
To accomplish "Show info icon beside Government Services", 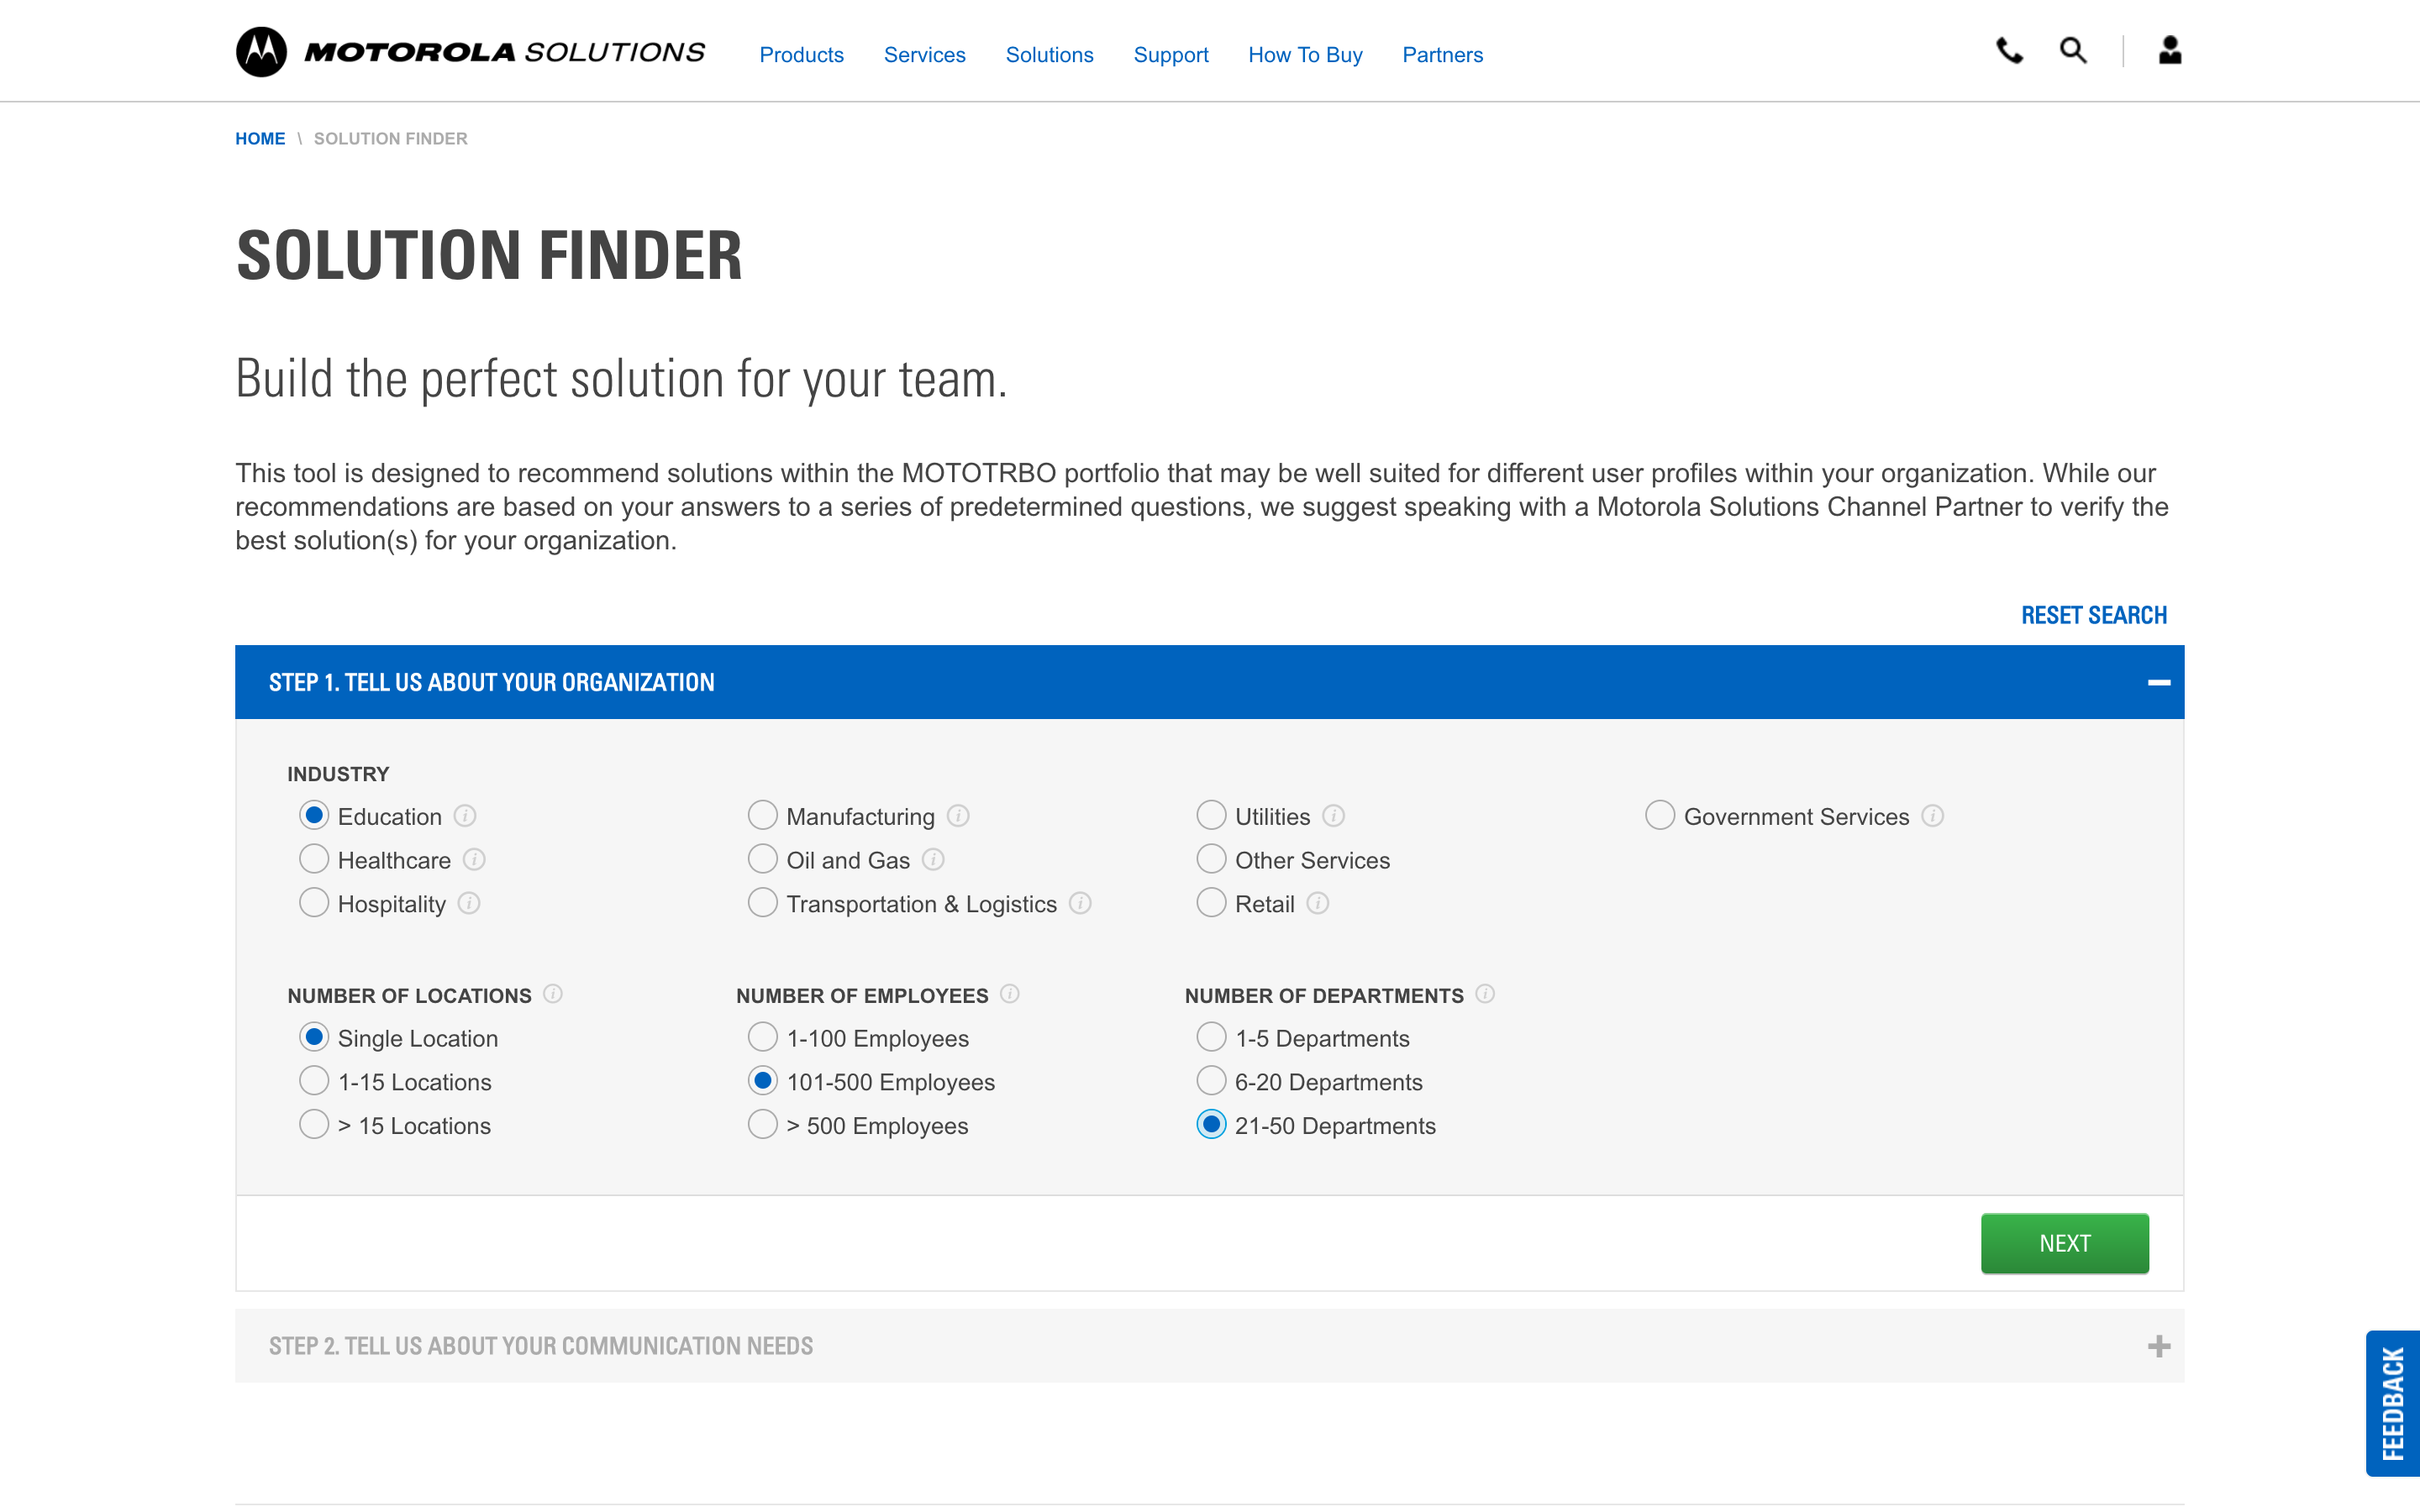I will pyautogui.click(x=1932, y=816).
